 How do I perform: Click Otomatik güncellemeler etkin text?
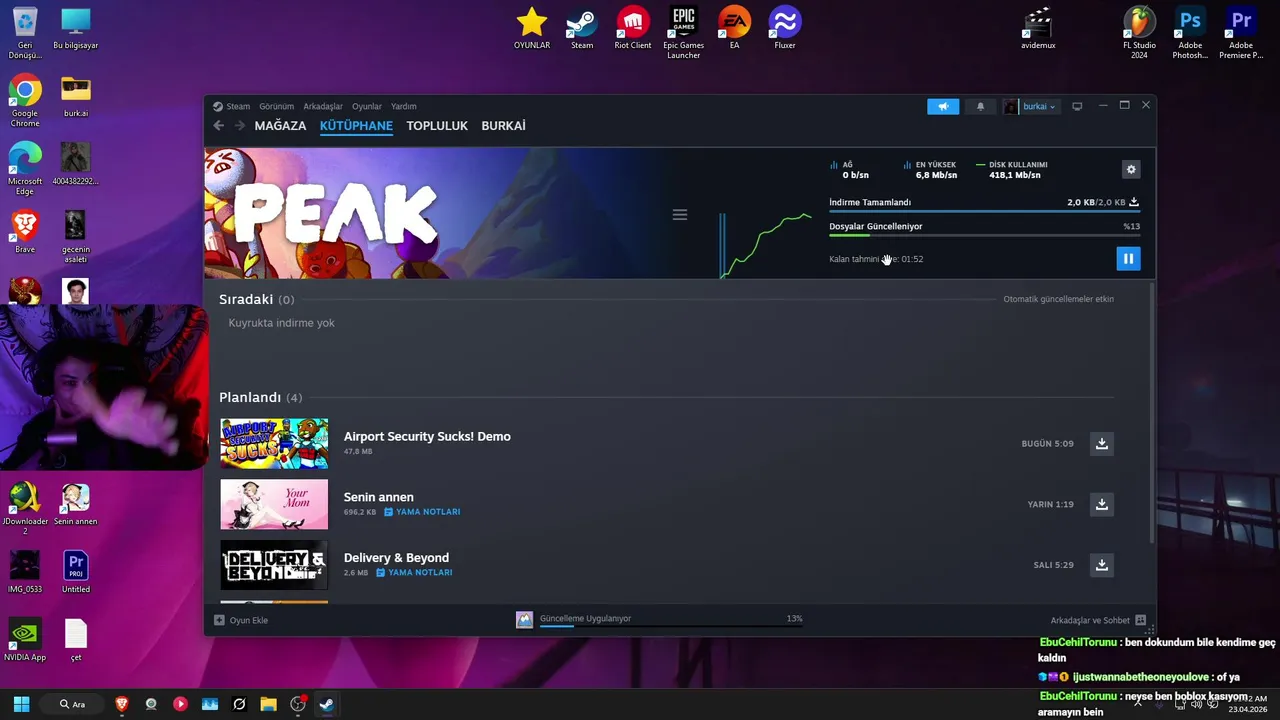tap(1058, 299)
